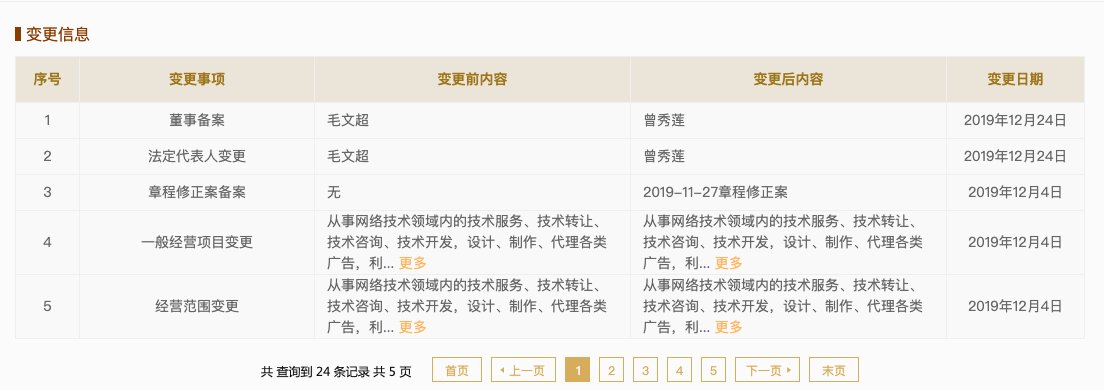This screenshot has height=390, width=1104.
Task: Click after-change description text in row 4
Action: pos(782,242)
